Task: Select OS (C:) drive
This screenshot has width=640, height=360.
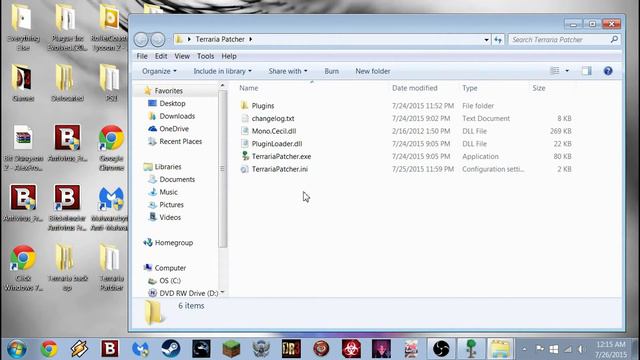Action: tap(170, 281)
